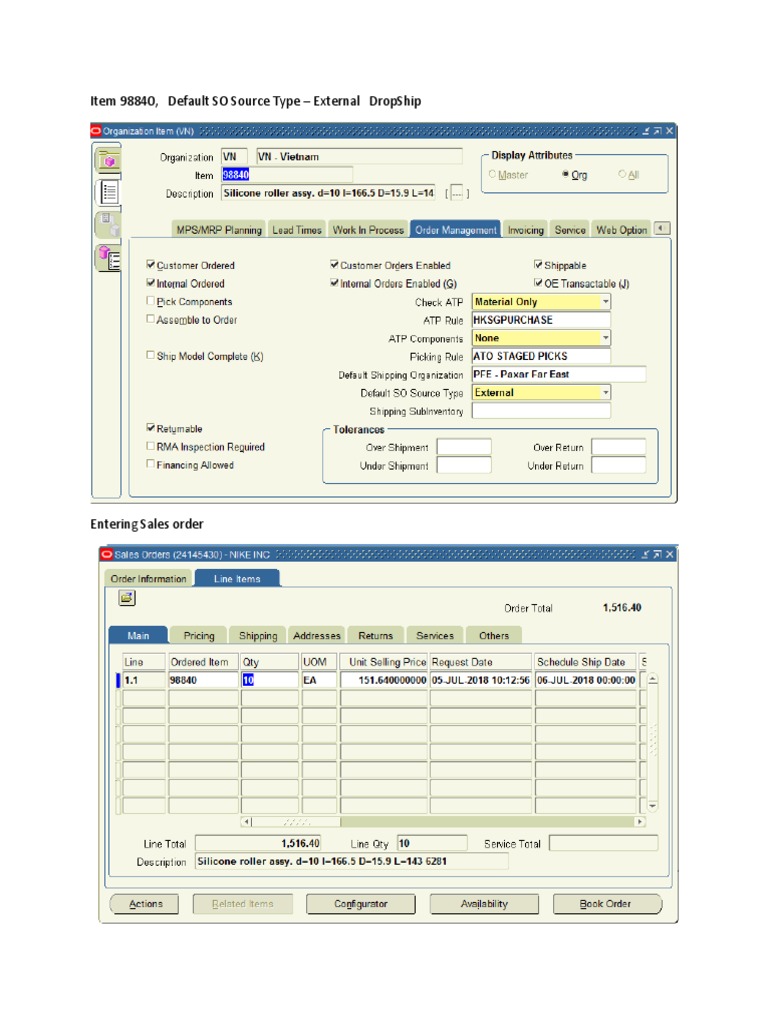Click the top cube icon in the Organization Item sidebar
The width and height of the screenshot is (768, 1024).
(x=108, y=160)
